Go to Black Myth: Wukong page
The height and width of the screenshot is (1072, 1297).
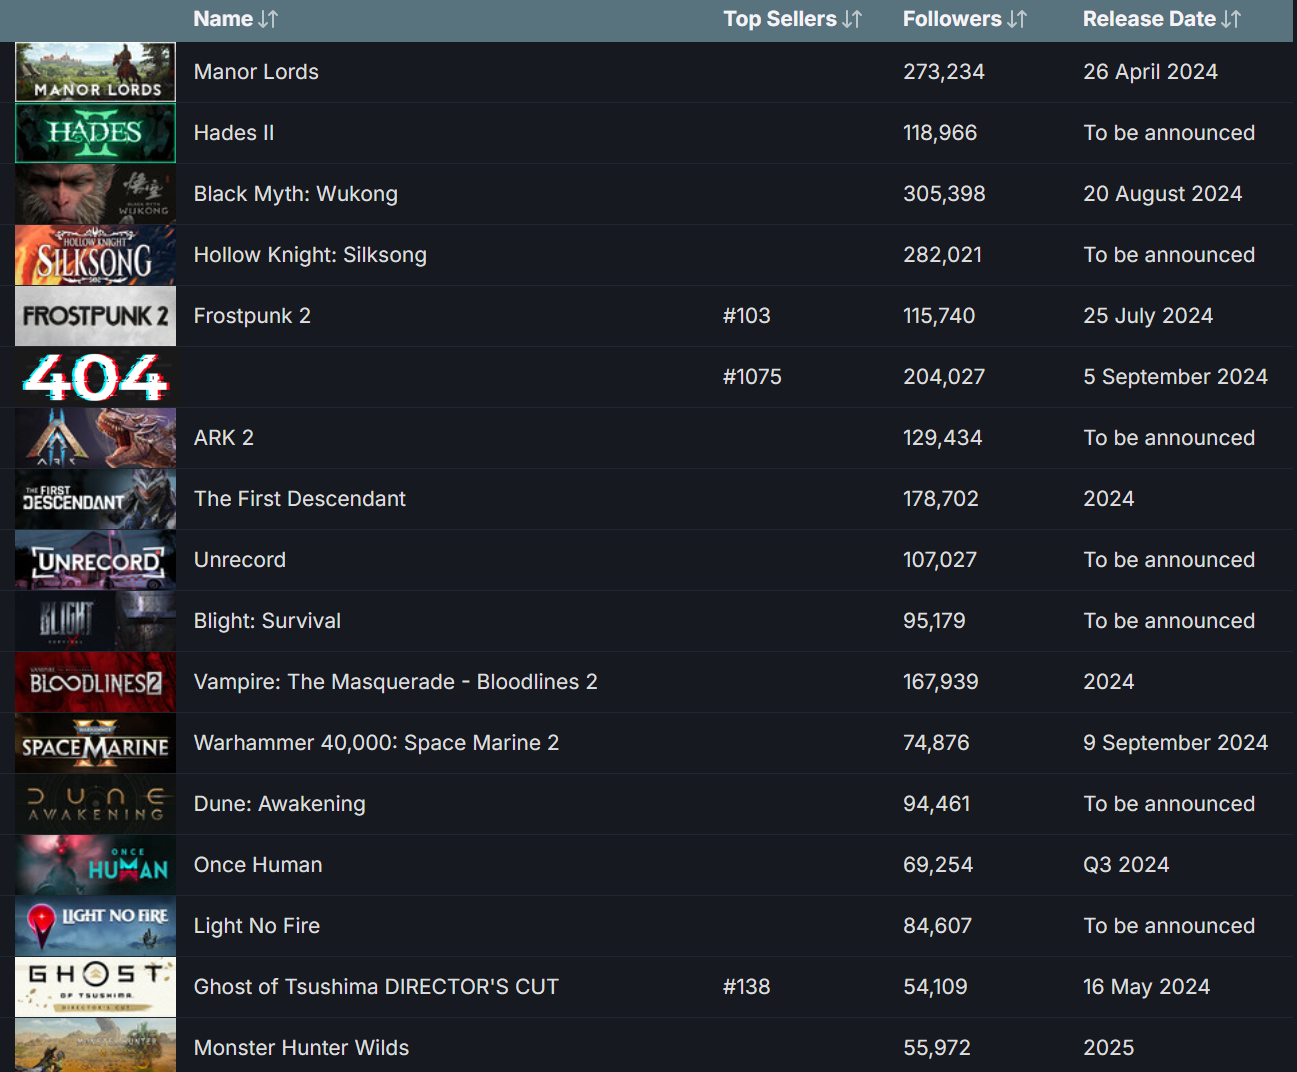296,194
